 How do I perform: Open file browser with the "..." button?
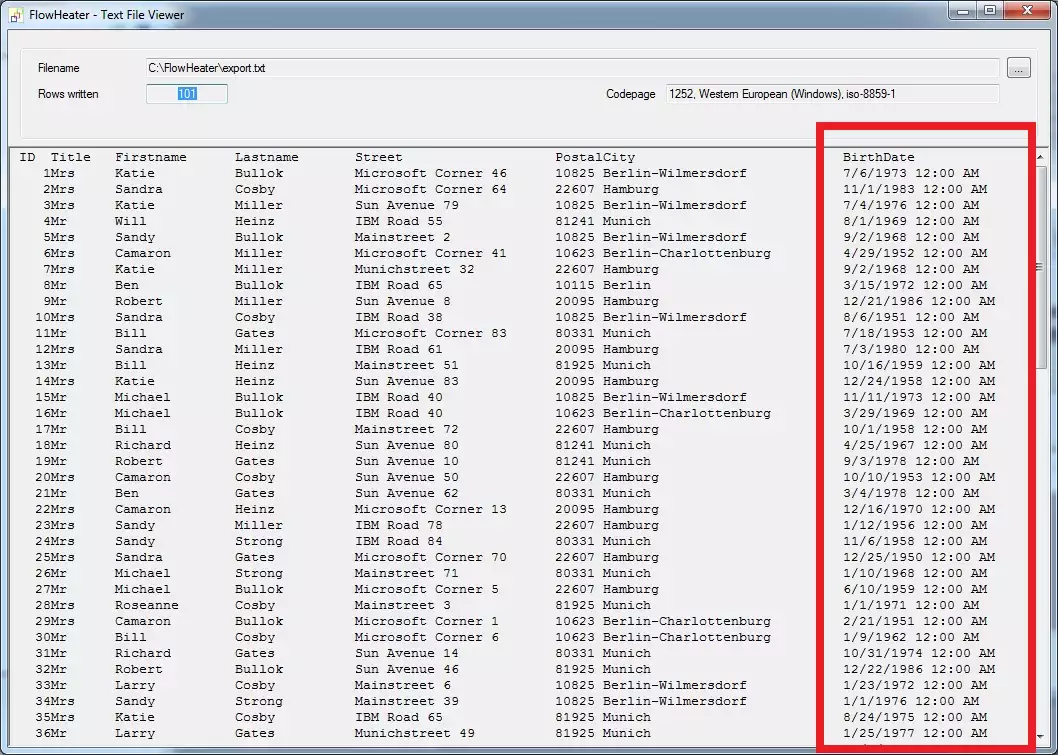pos(1018,68)
